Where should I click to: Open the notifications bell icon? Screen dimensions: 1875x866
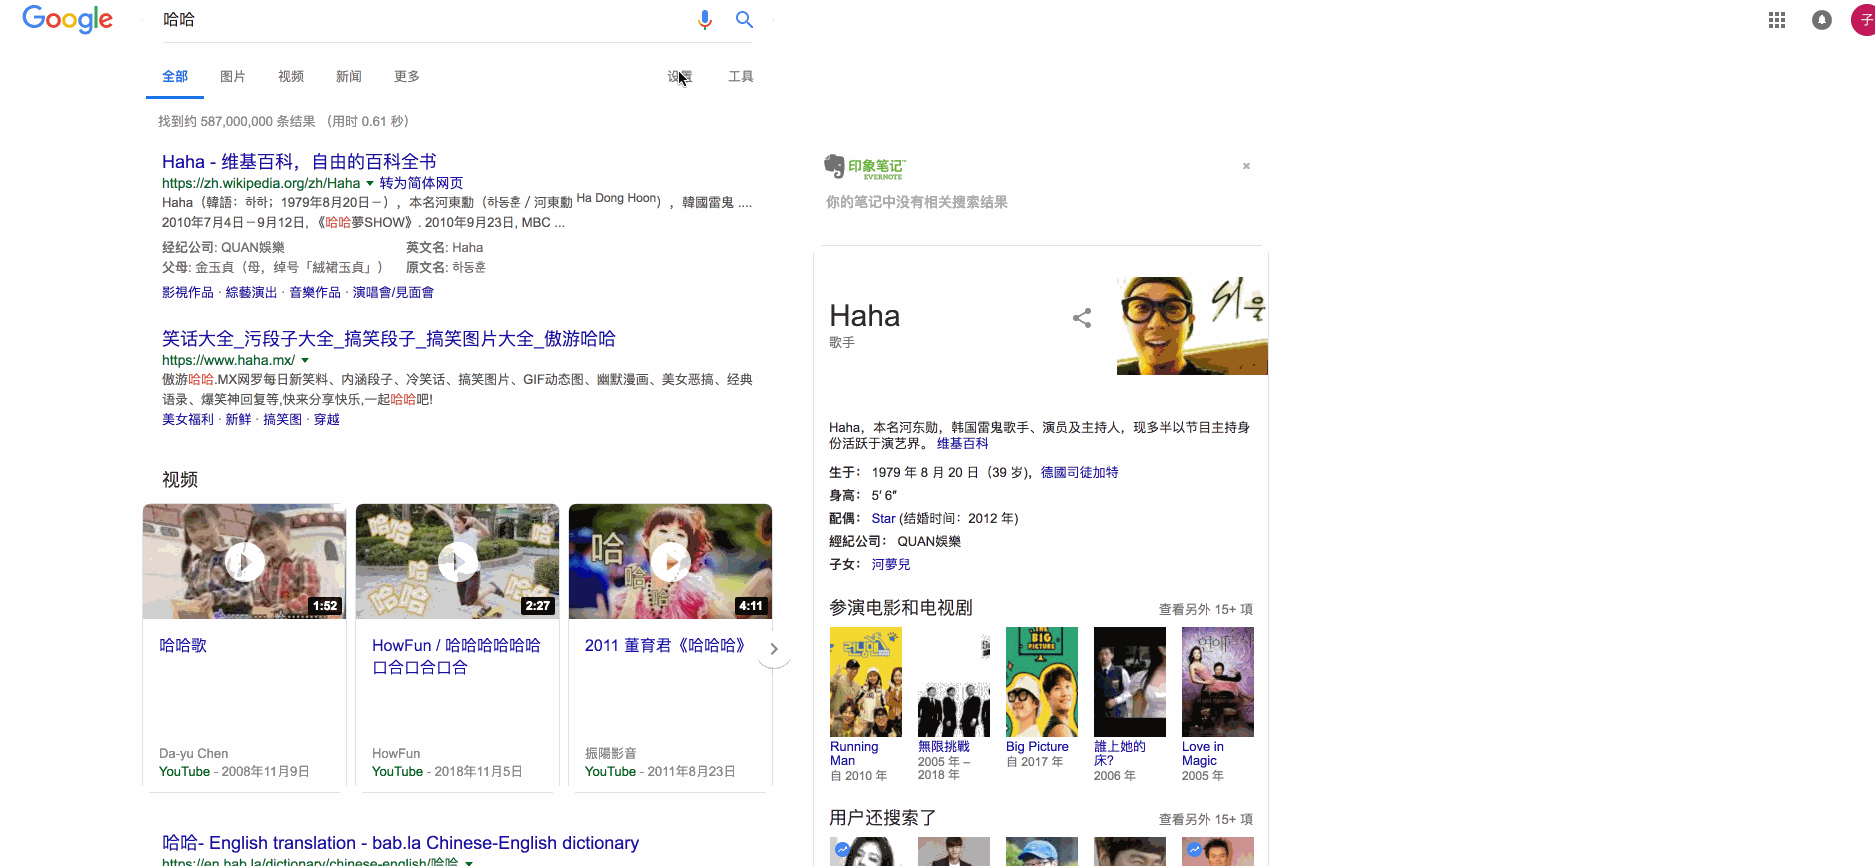[1822, 20]
